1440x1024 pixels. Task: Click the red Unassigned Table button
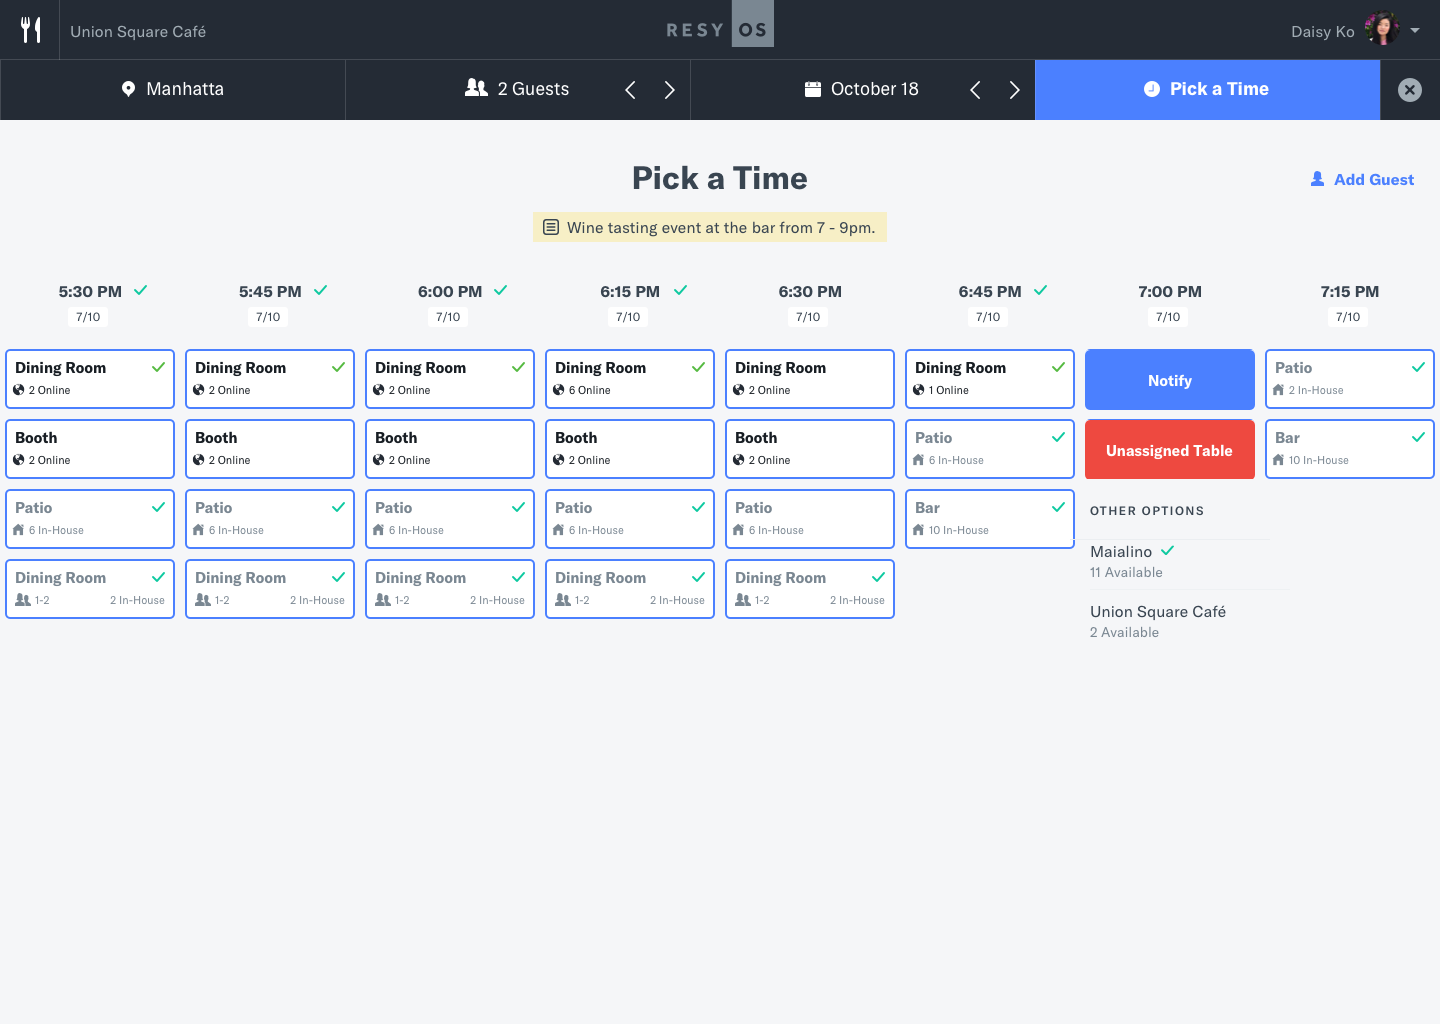point(1170,449)
